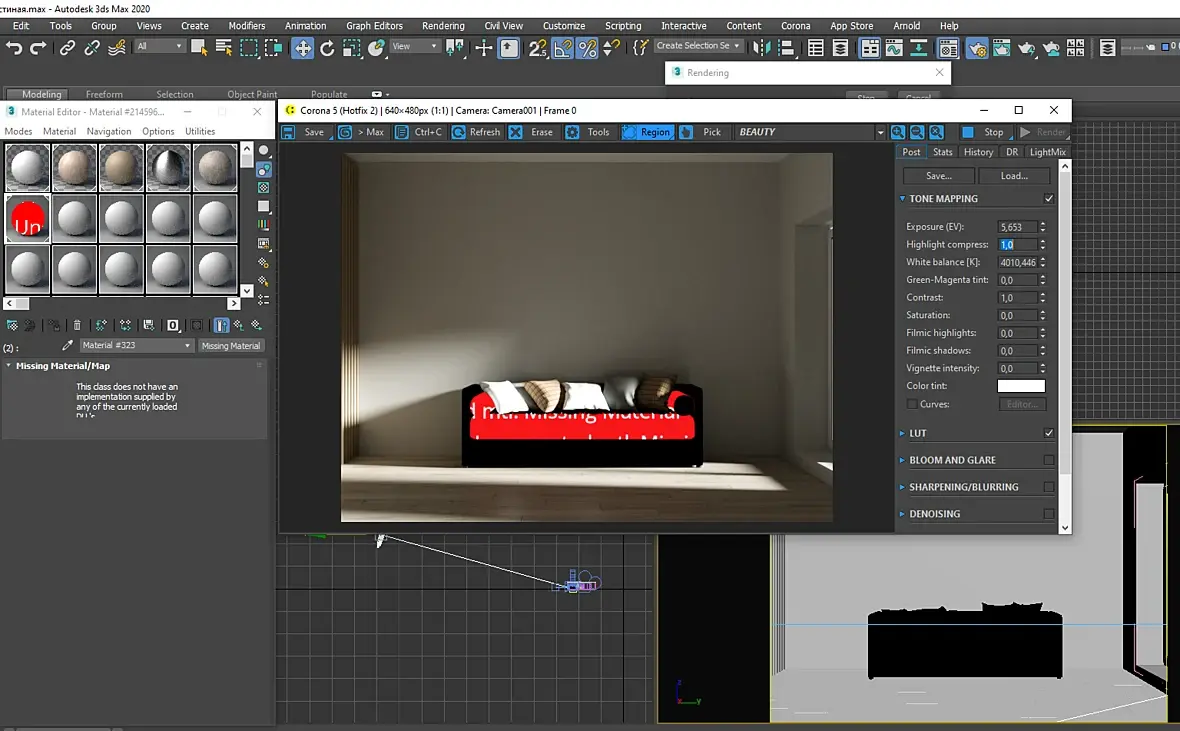
Task: Click the white Color tint swatch
Action: [1021, 386]
